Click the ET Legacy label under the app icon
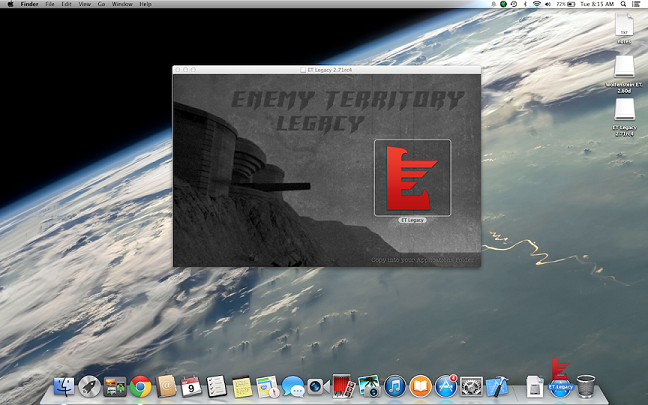The width and height of the screenshot is (648, 405). coord(412,220)
